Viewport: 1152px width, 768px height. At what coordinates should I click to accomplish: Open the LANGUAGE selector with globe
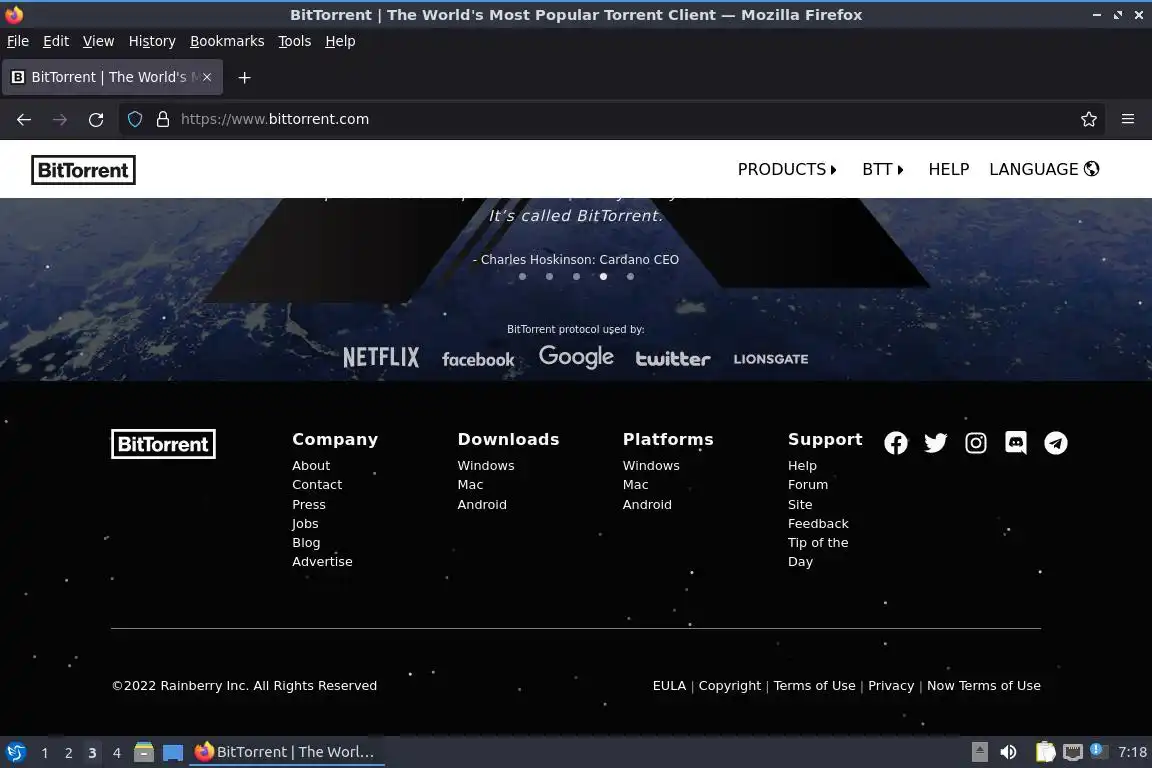point(1044,169)
